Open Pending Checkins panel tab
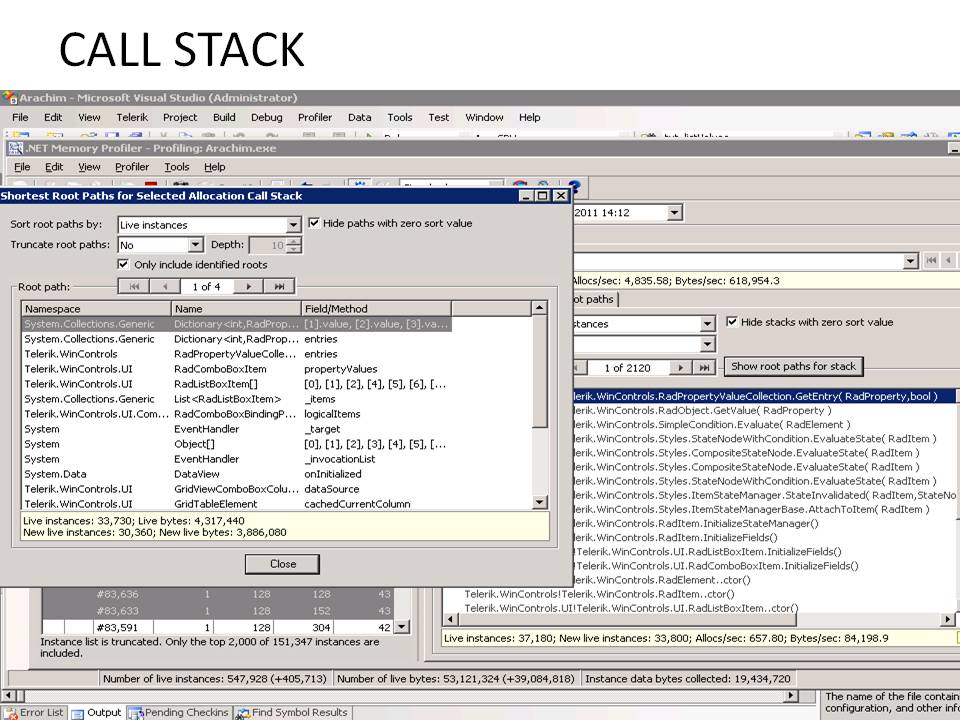Image resolution: width=960 pixels, height=720 pixels. click(x=179, y=713)
